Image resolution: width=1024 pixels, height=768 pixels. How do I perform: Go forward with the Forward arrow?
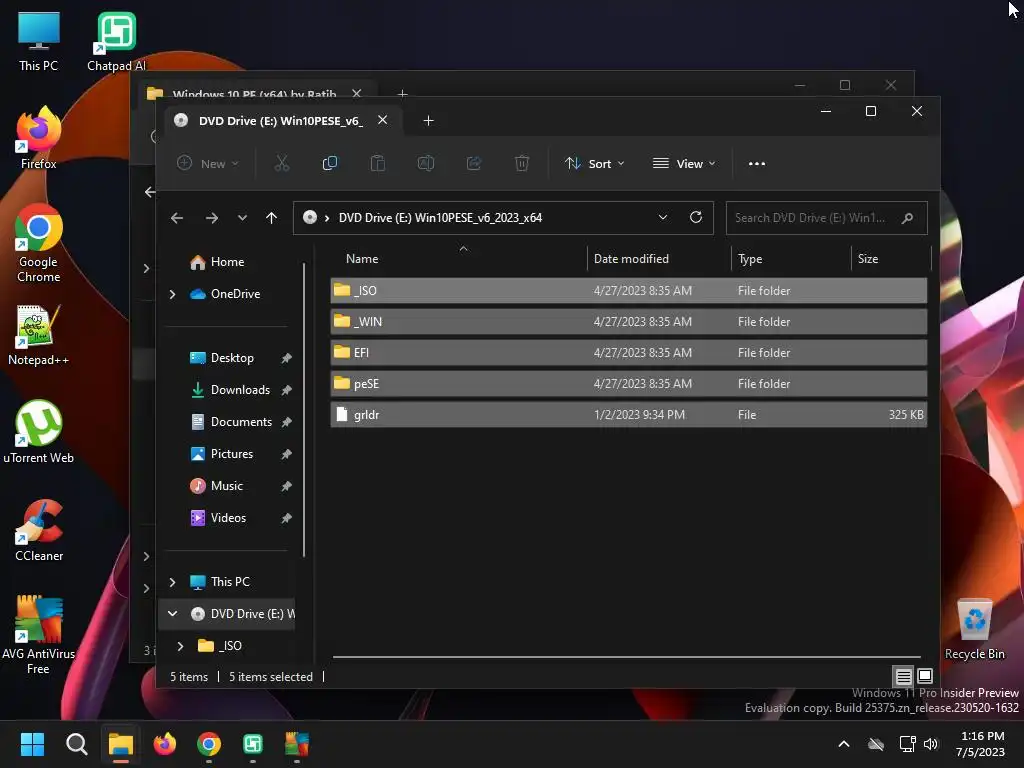coord(212,218)
